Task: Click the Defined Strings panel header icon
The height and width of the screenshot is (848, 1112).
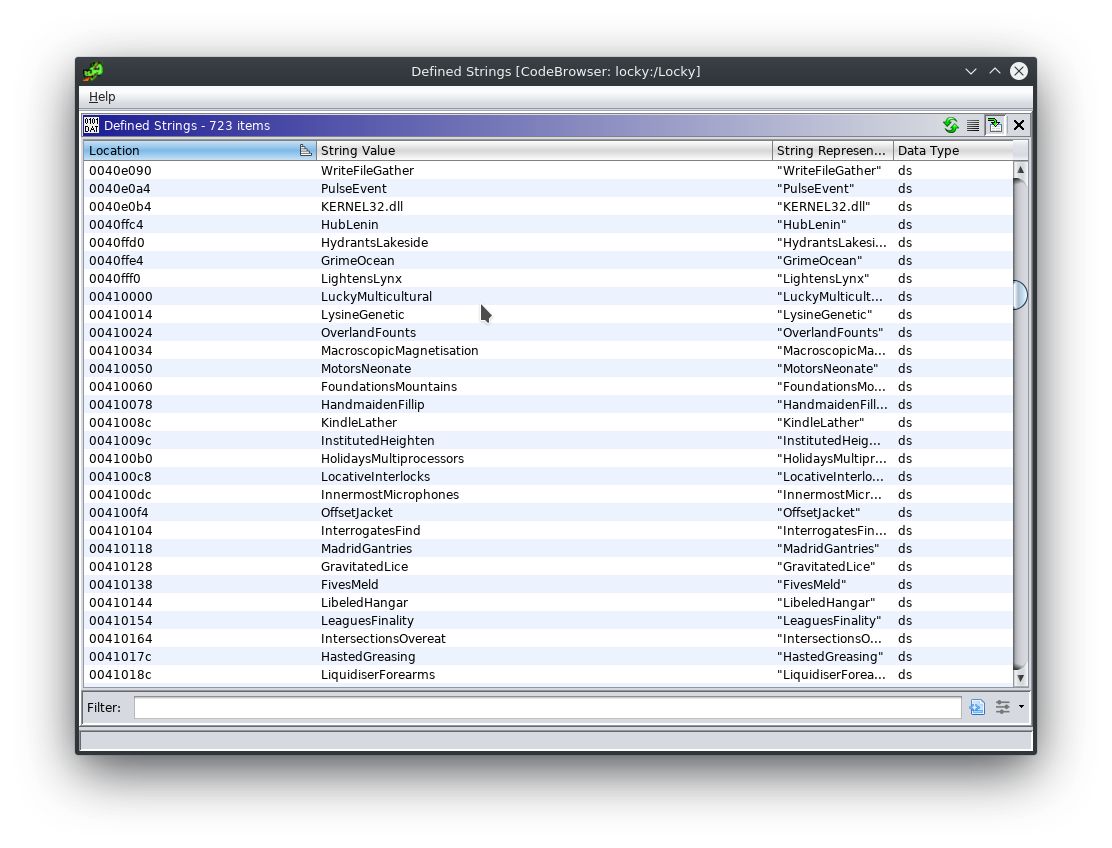Action: point(91,125)
